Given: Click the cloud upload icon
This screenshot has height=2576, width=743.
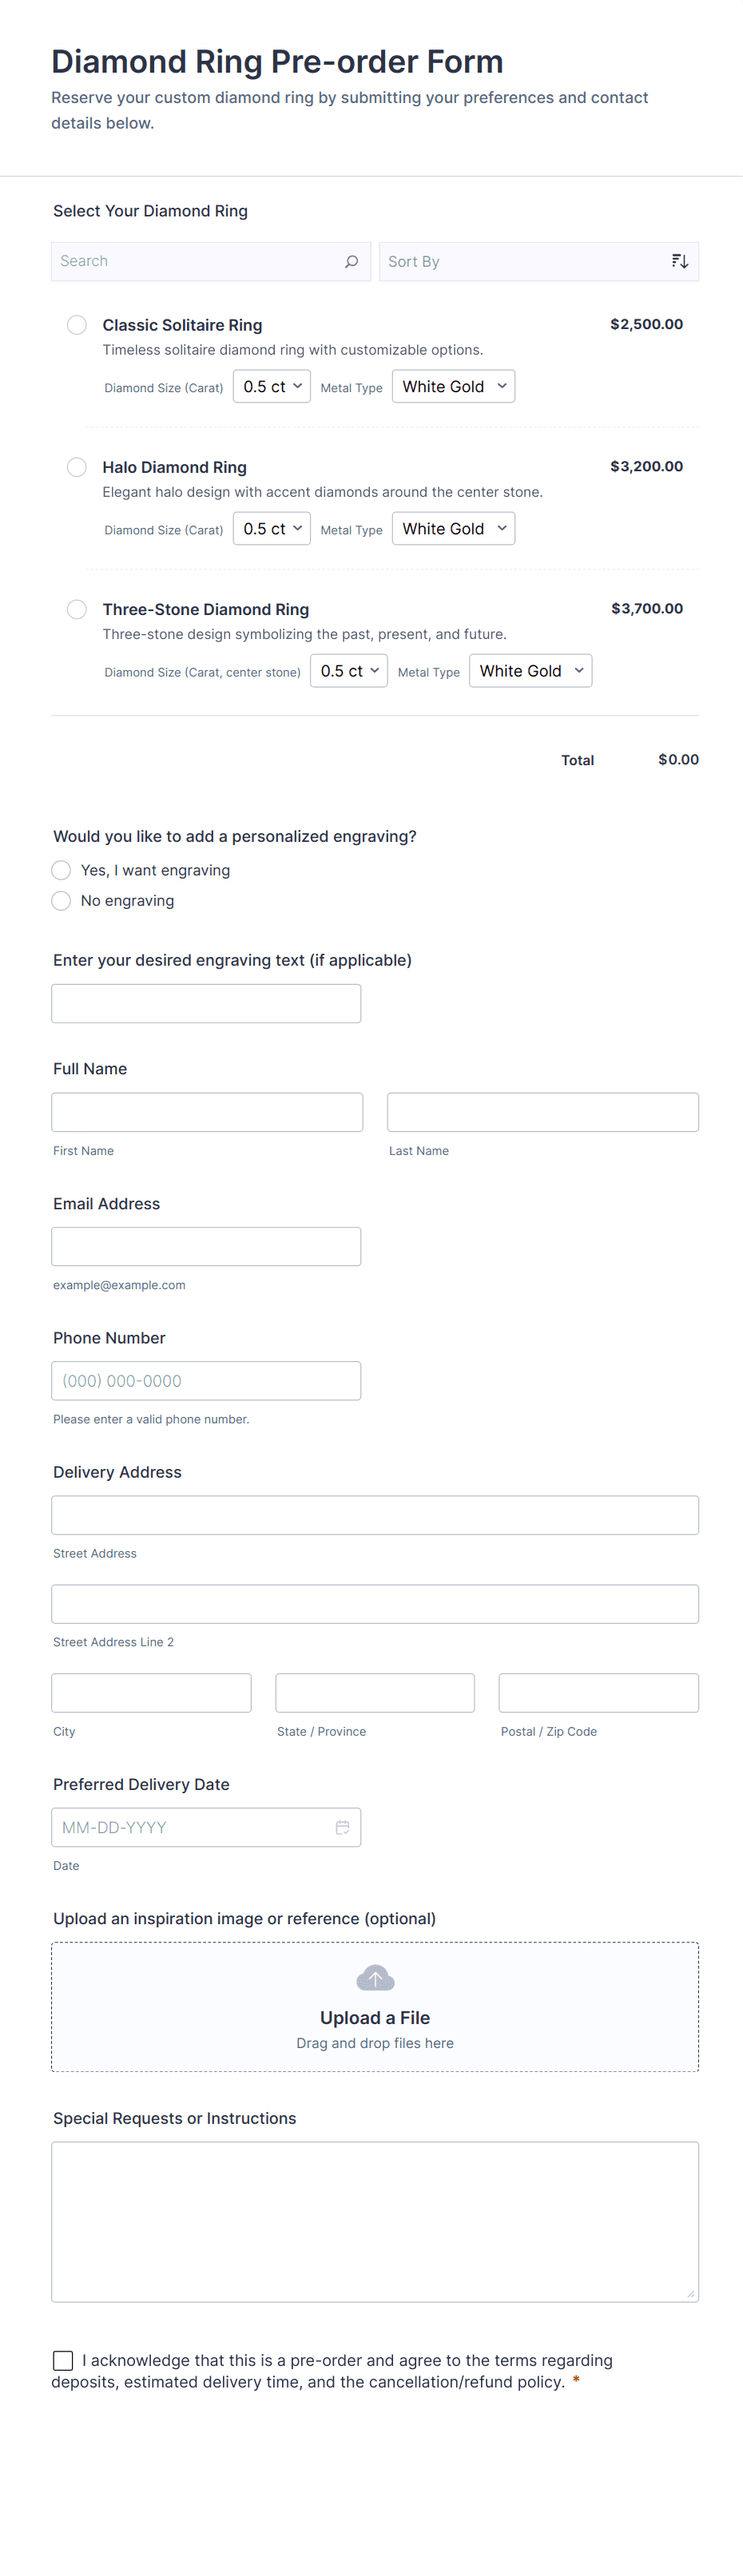Looking at the screenshot, I should [x=375, y=1978].
